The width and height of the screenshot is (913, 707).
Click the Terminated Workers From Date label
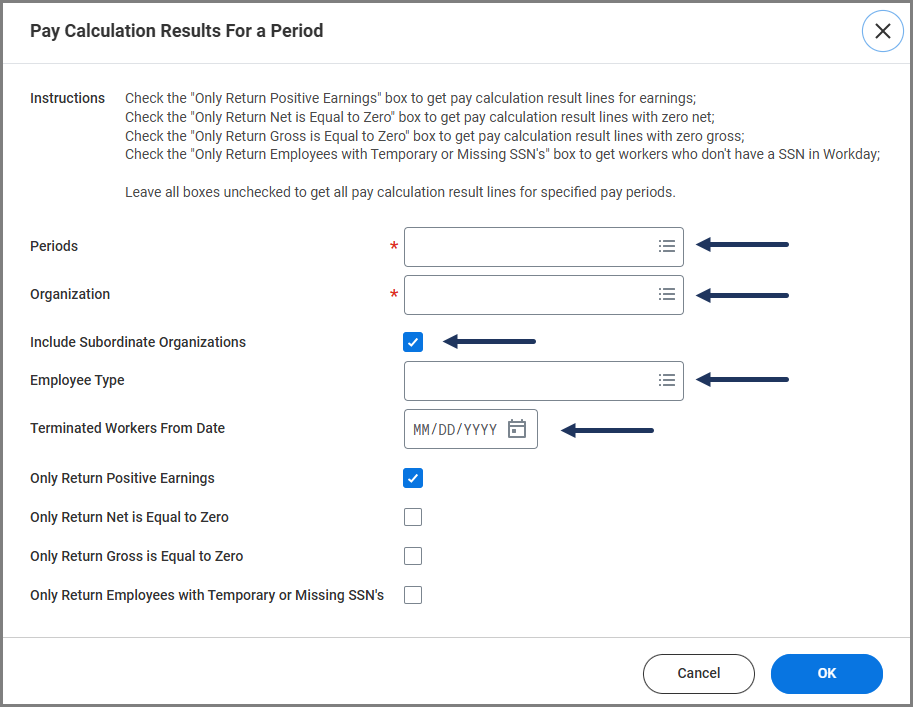point(127,428)
